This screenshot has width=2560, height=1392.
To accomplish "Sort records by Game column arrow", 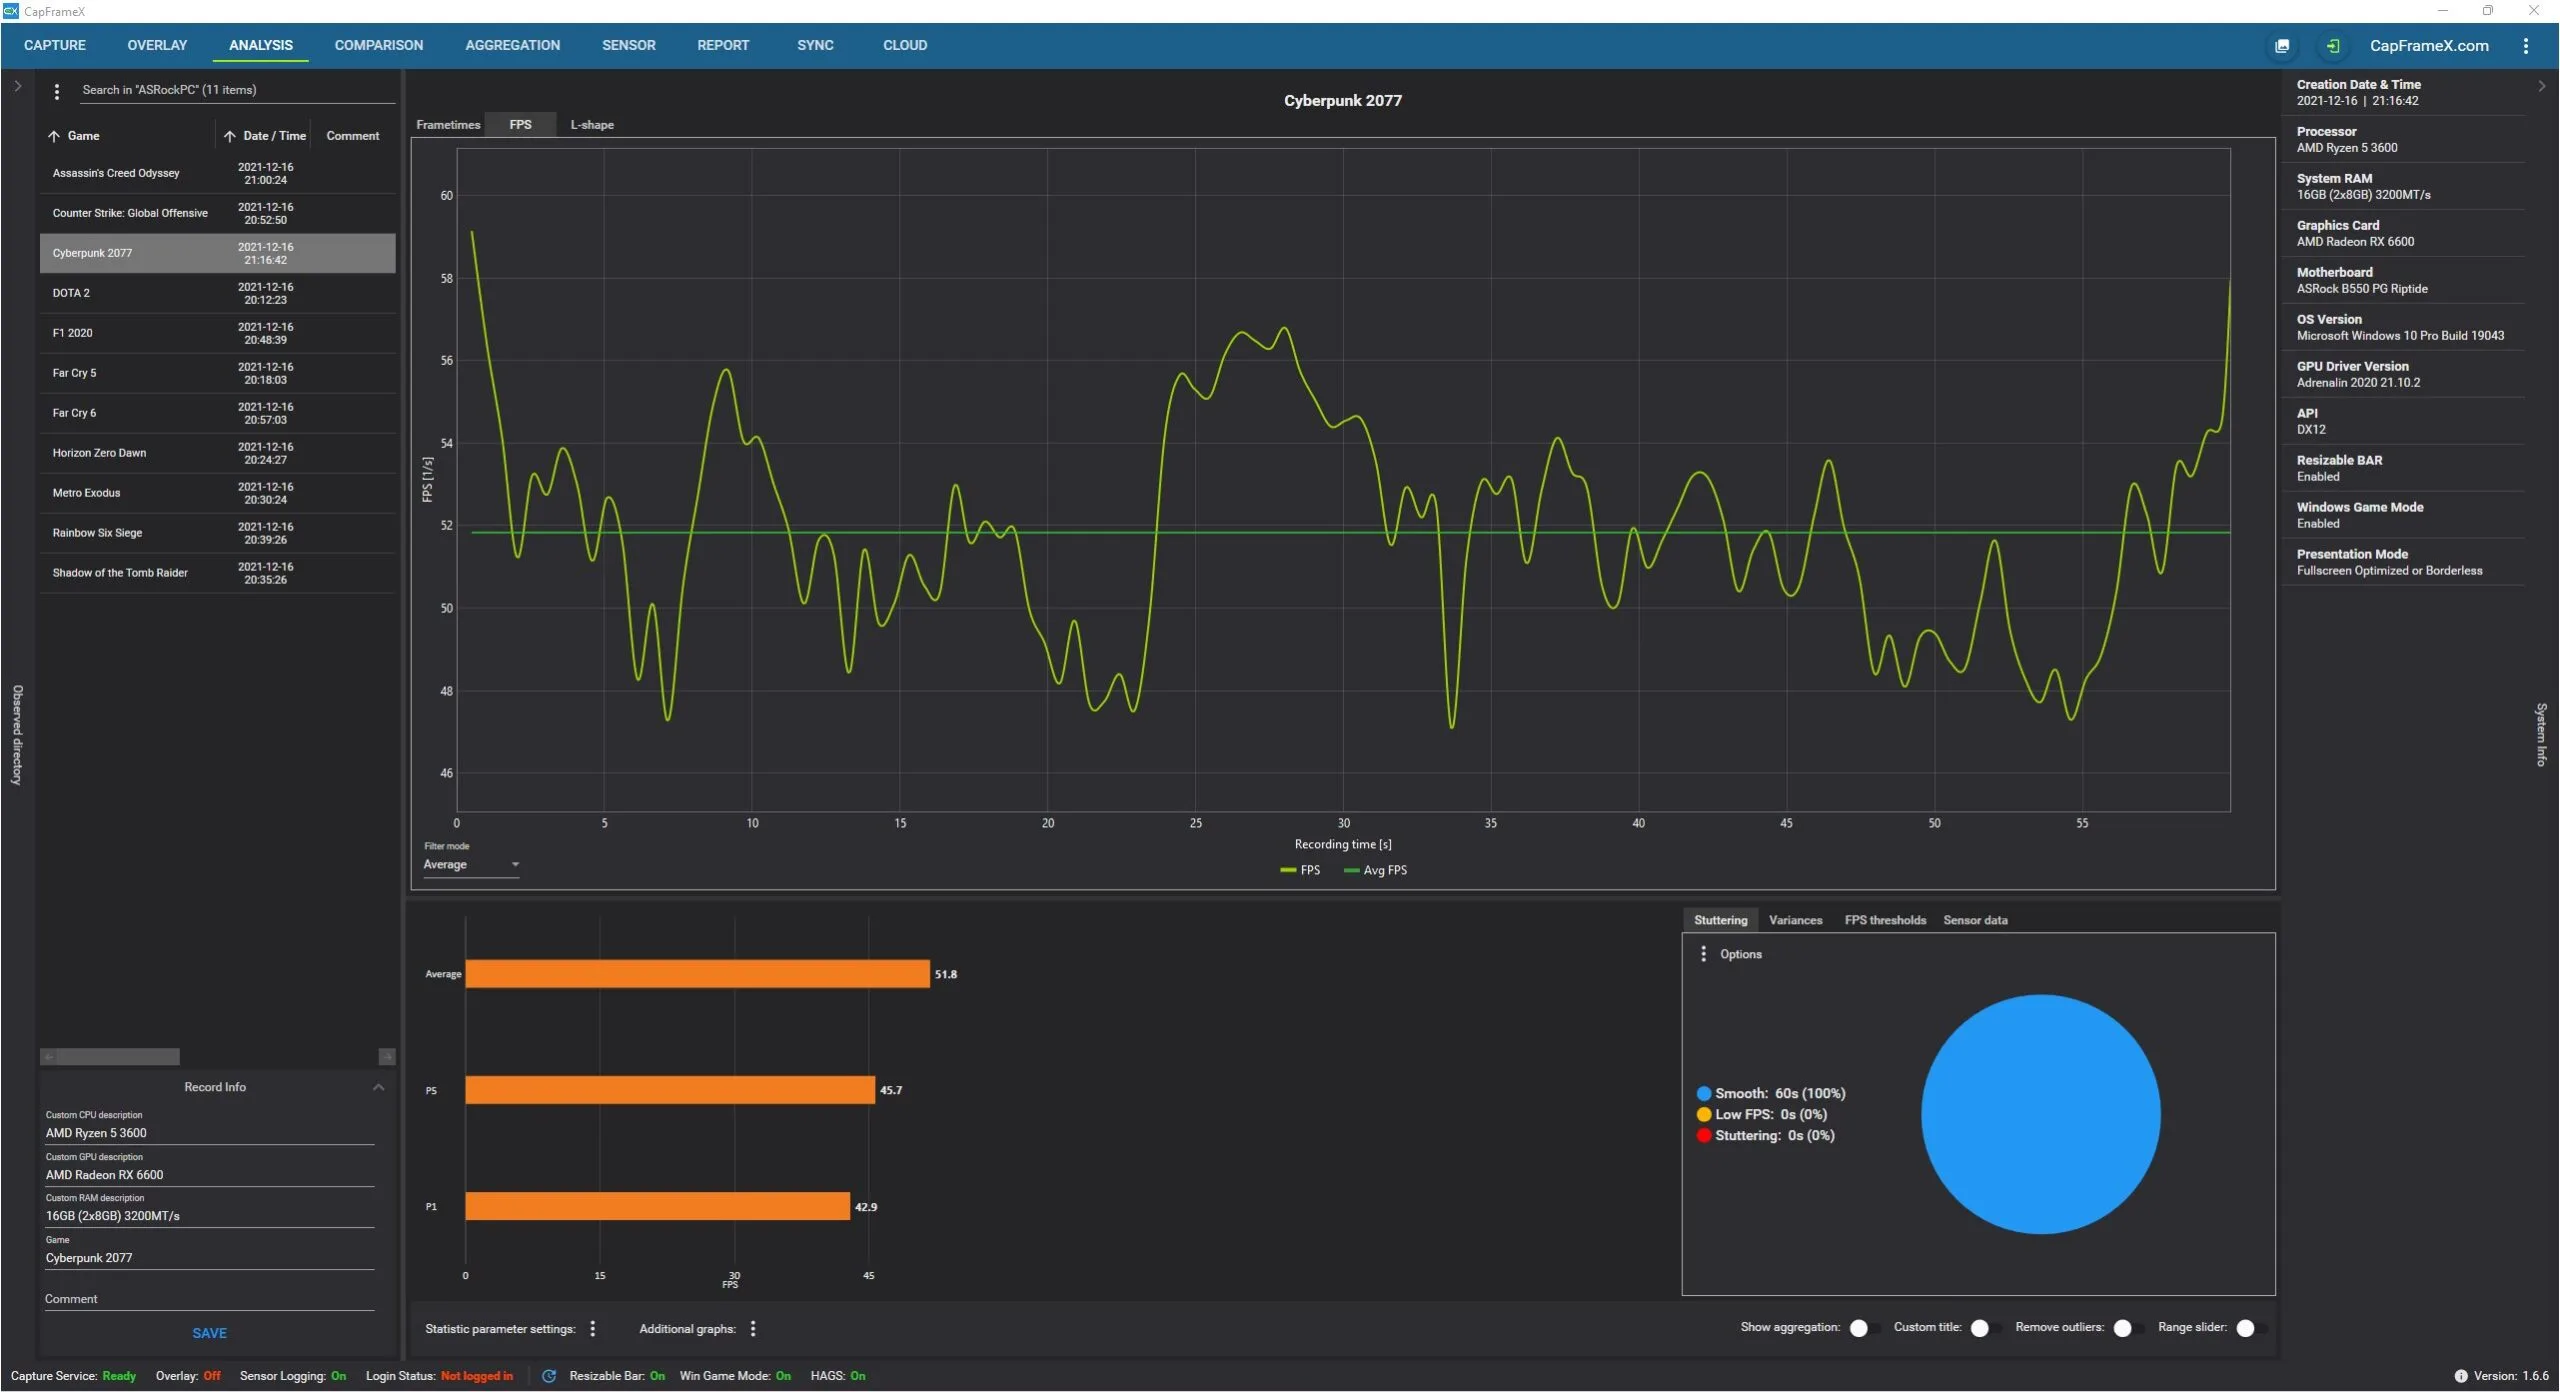I will click(x=54, y=136).
